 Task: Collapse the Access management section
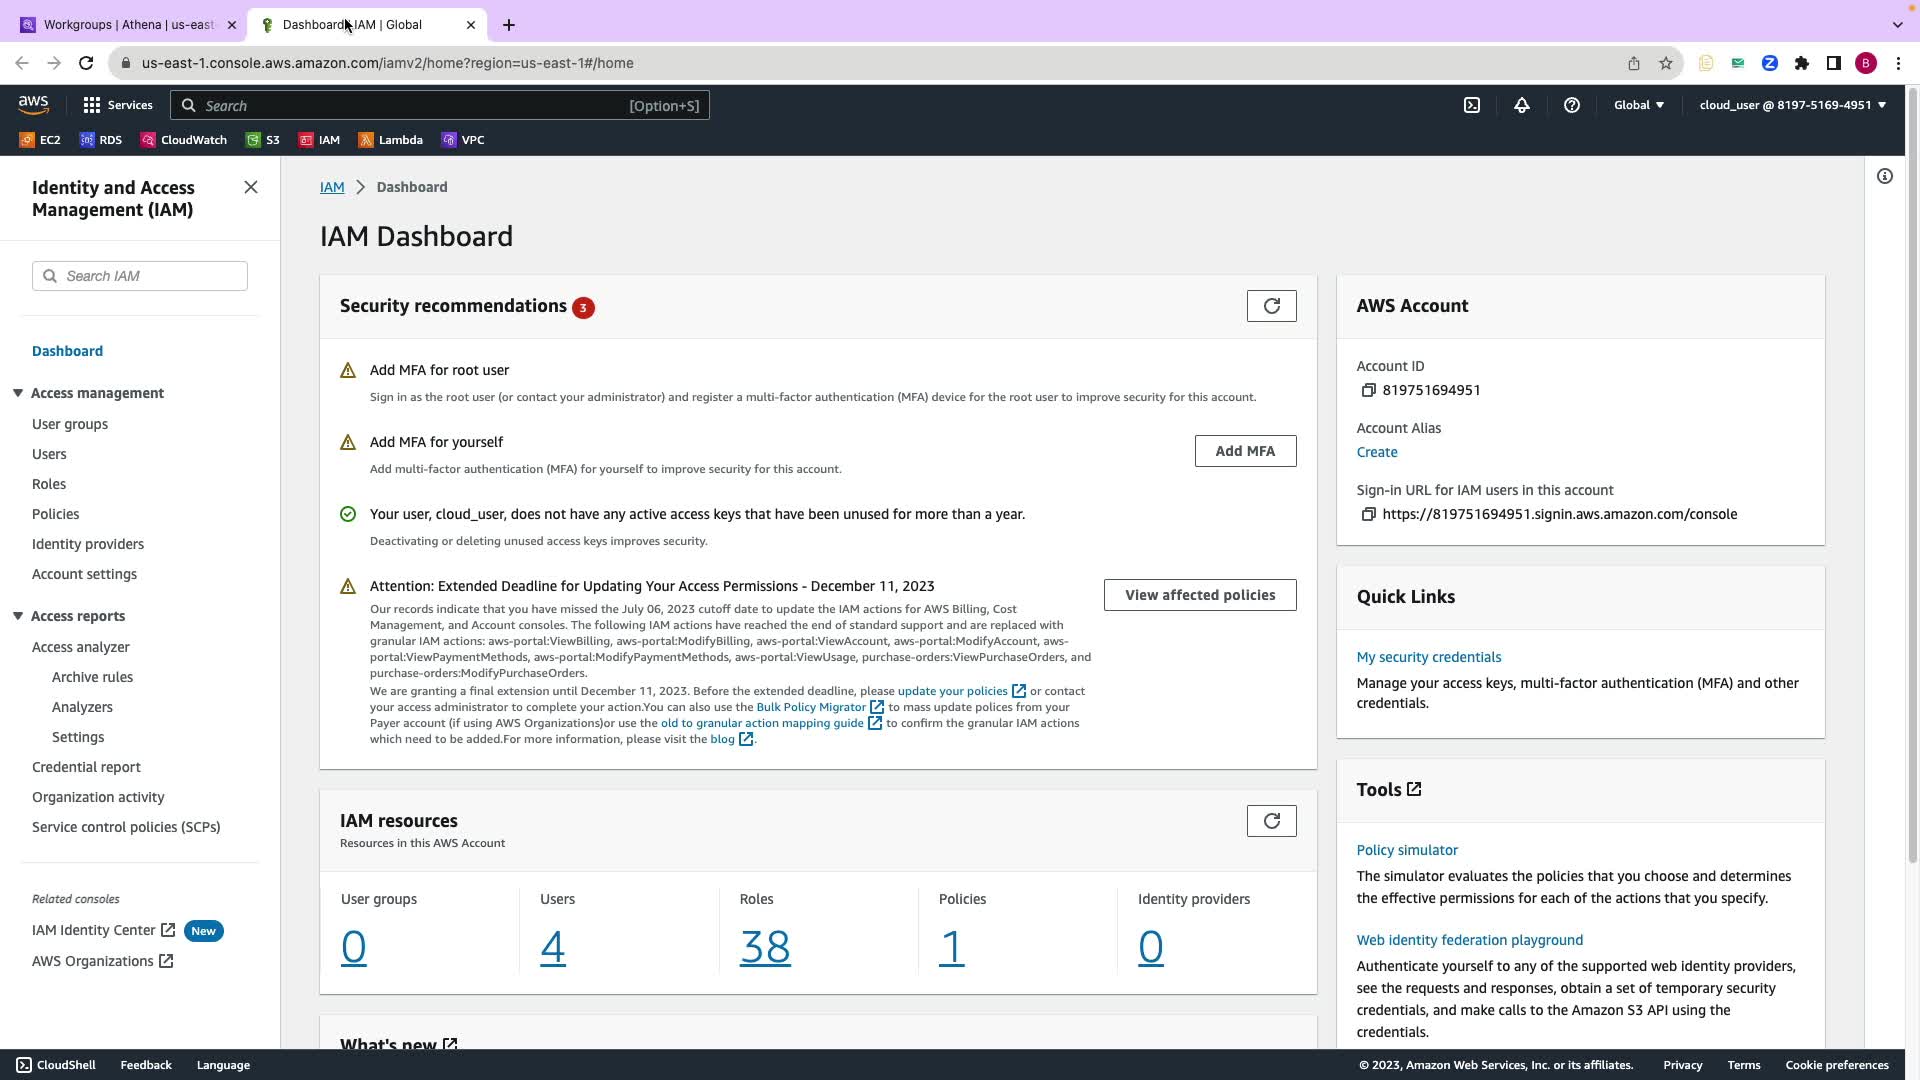(x=18, y=393)
